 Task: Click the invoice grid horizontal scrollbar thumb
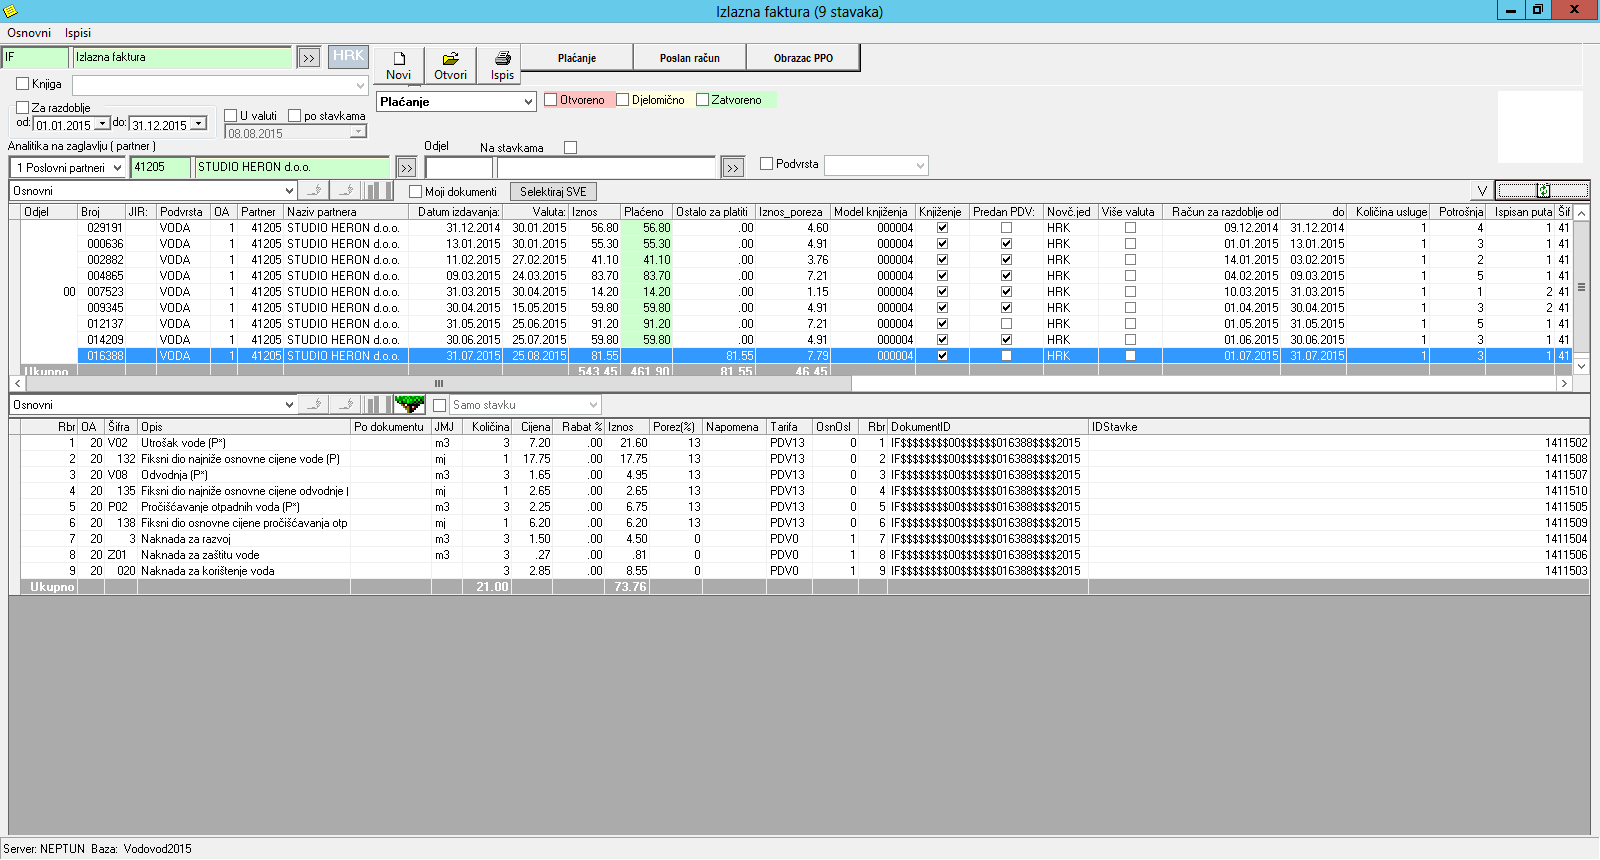click(x=438, y=383)
